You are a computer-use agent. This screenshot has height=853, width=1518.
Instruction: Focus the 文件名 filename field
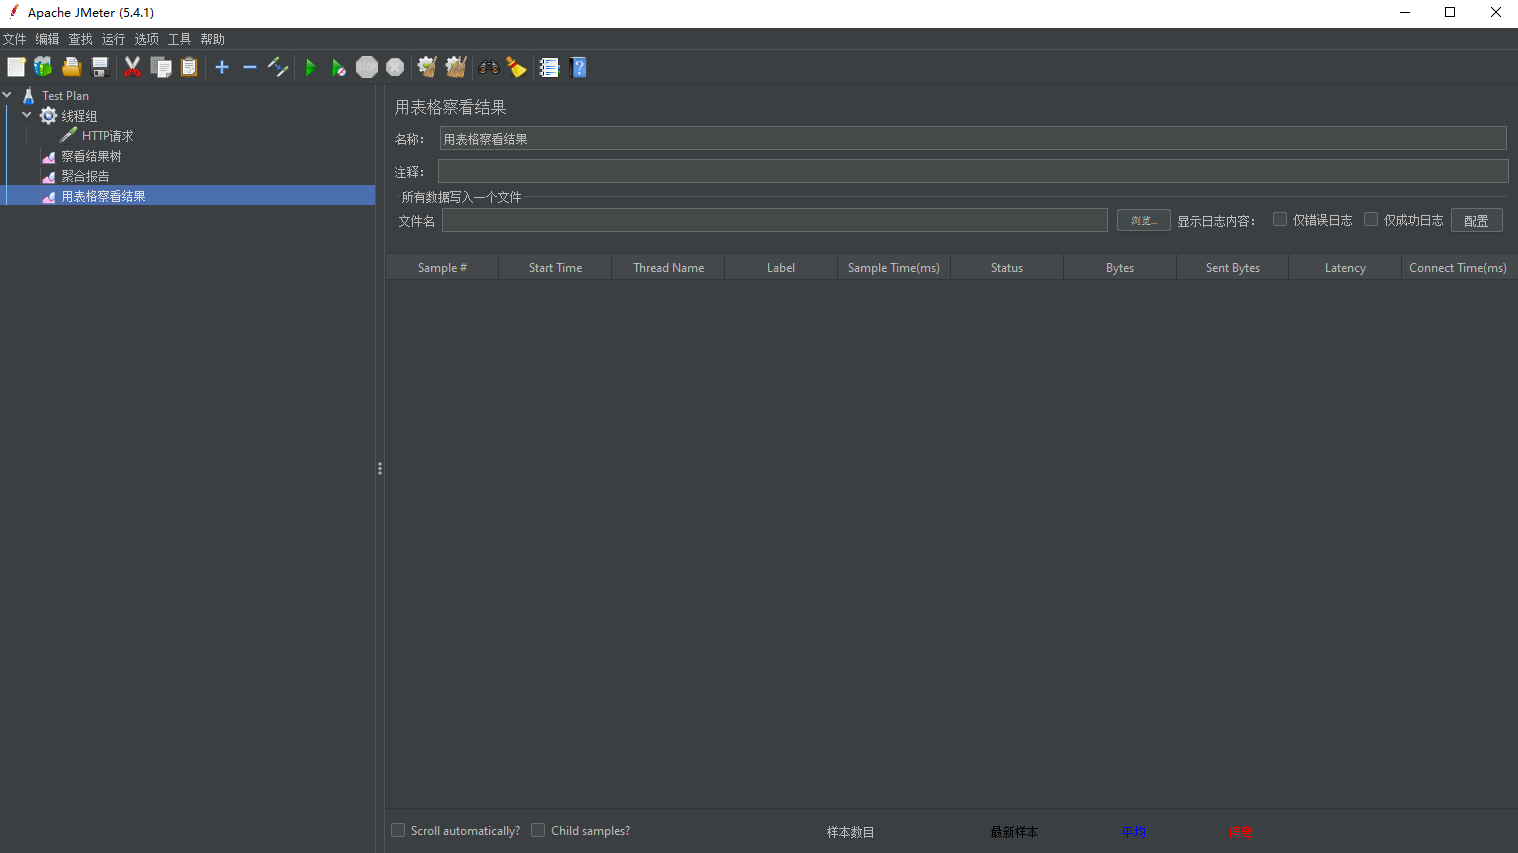coord(775,220)
